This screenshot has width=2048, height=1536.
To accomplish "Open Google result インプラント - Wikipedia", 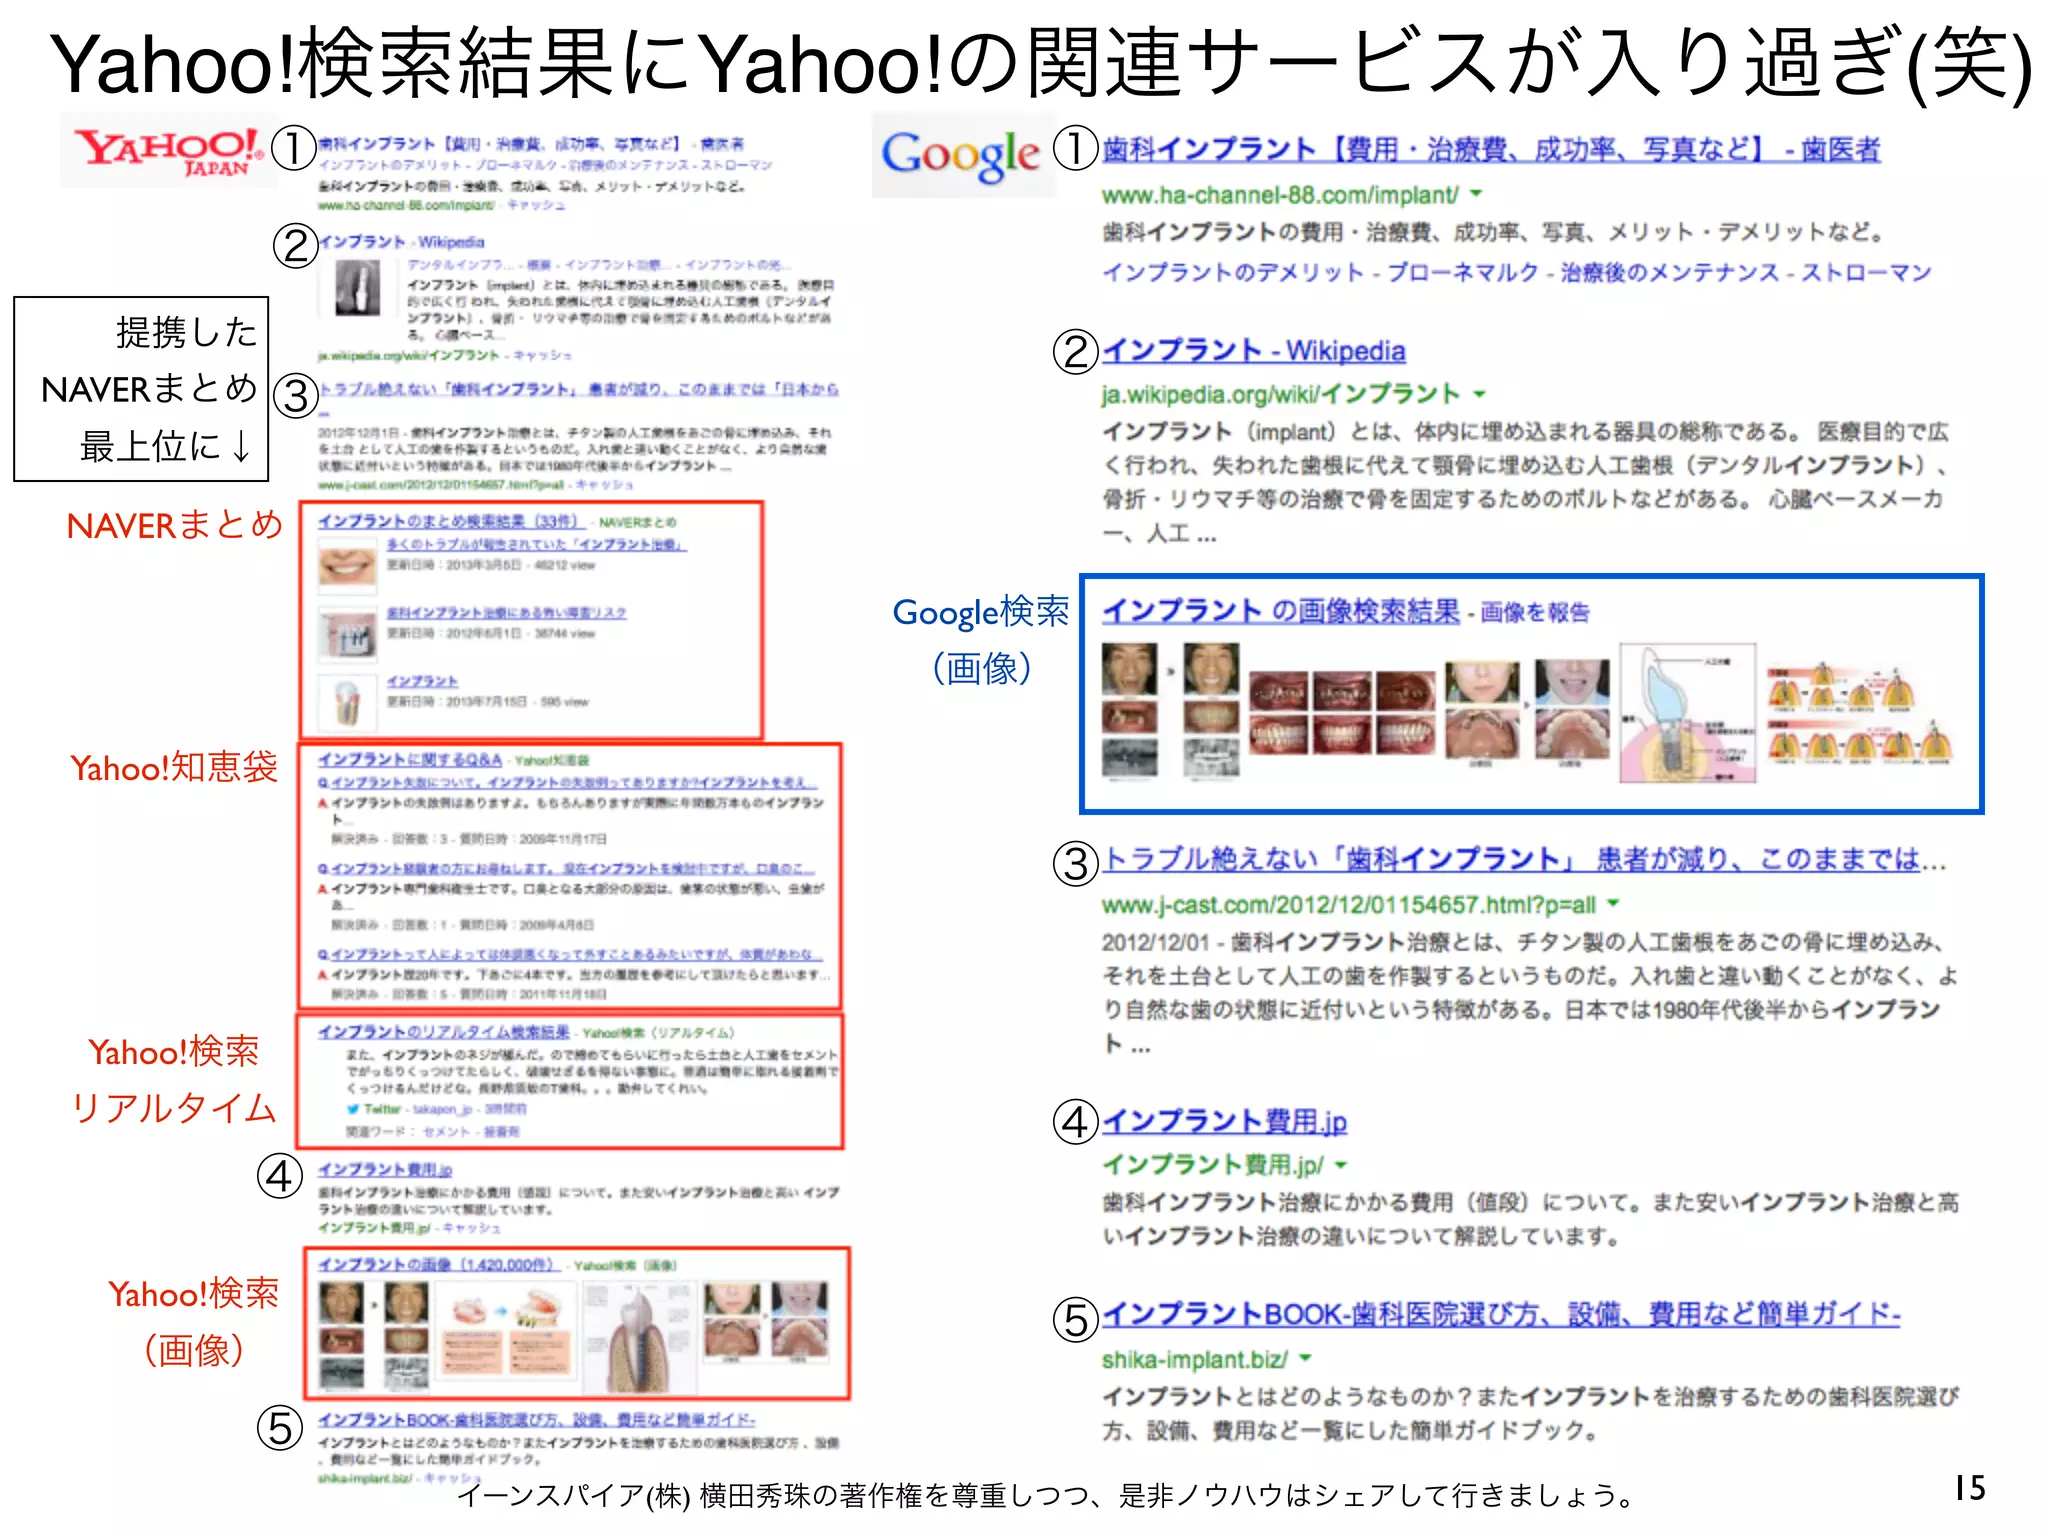I will pos(1253,351).
